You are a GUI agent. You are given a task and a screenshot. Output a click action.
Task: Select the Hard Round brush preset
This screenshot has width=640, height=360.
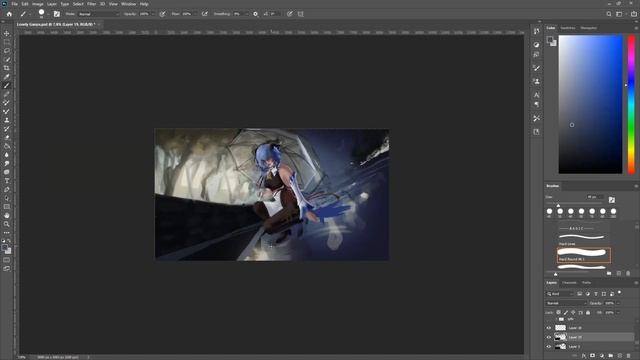(584, 255)
